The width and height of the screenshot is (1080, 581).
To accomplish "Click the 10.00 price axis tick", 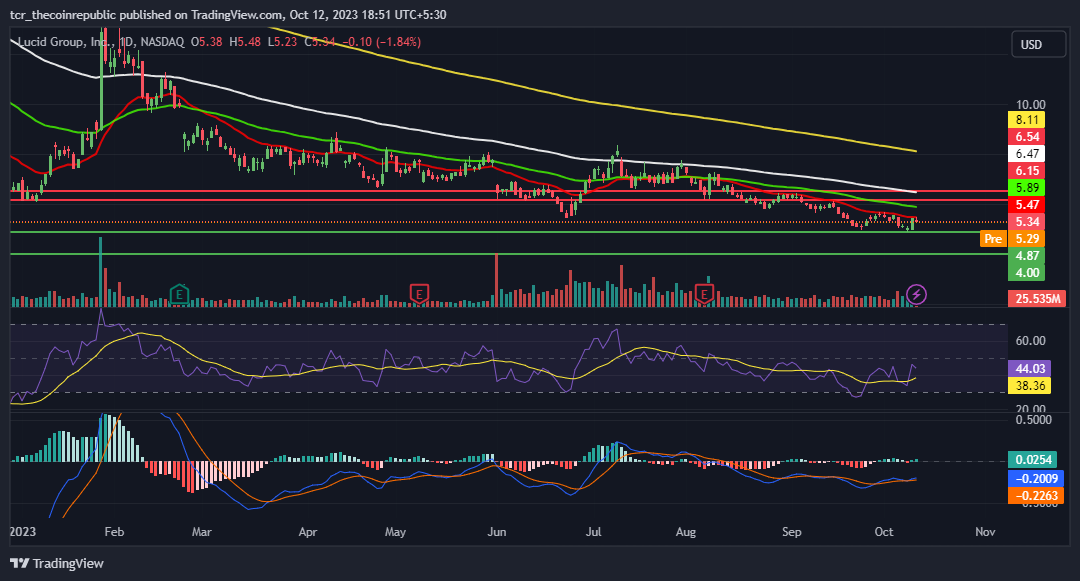I will point(1030,105).
